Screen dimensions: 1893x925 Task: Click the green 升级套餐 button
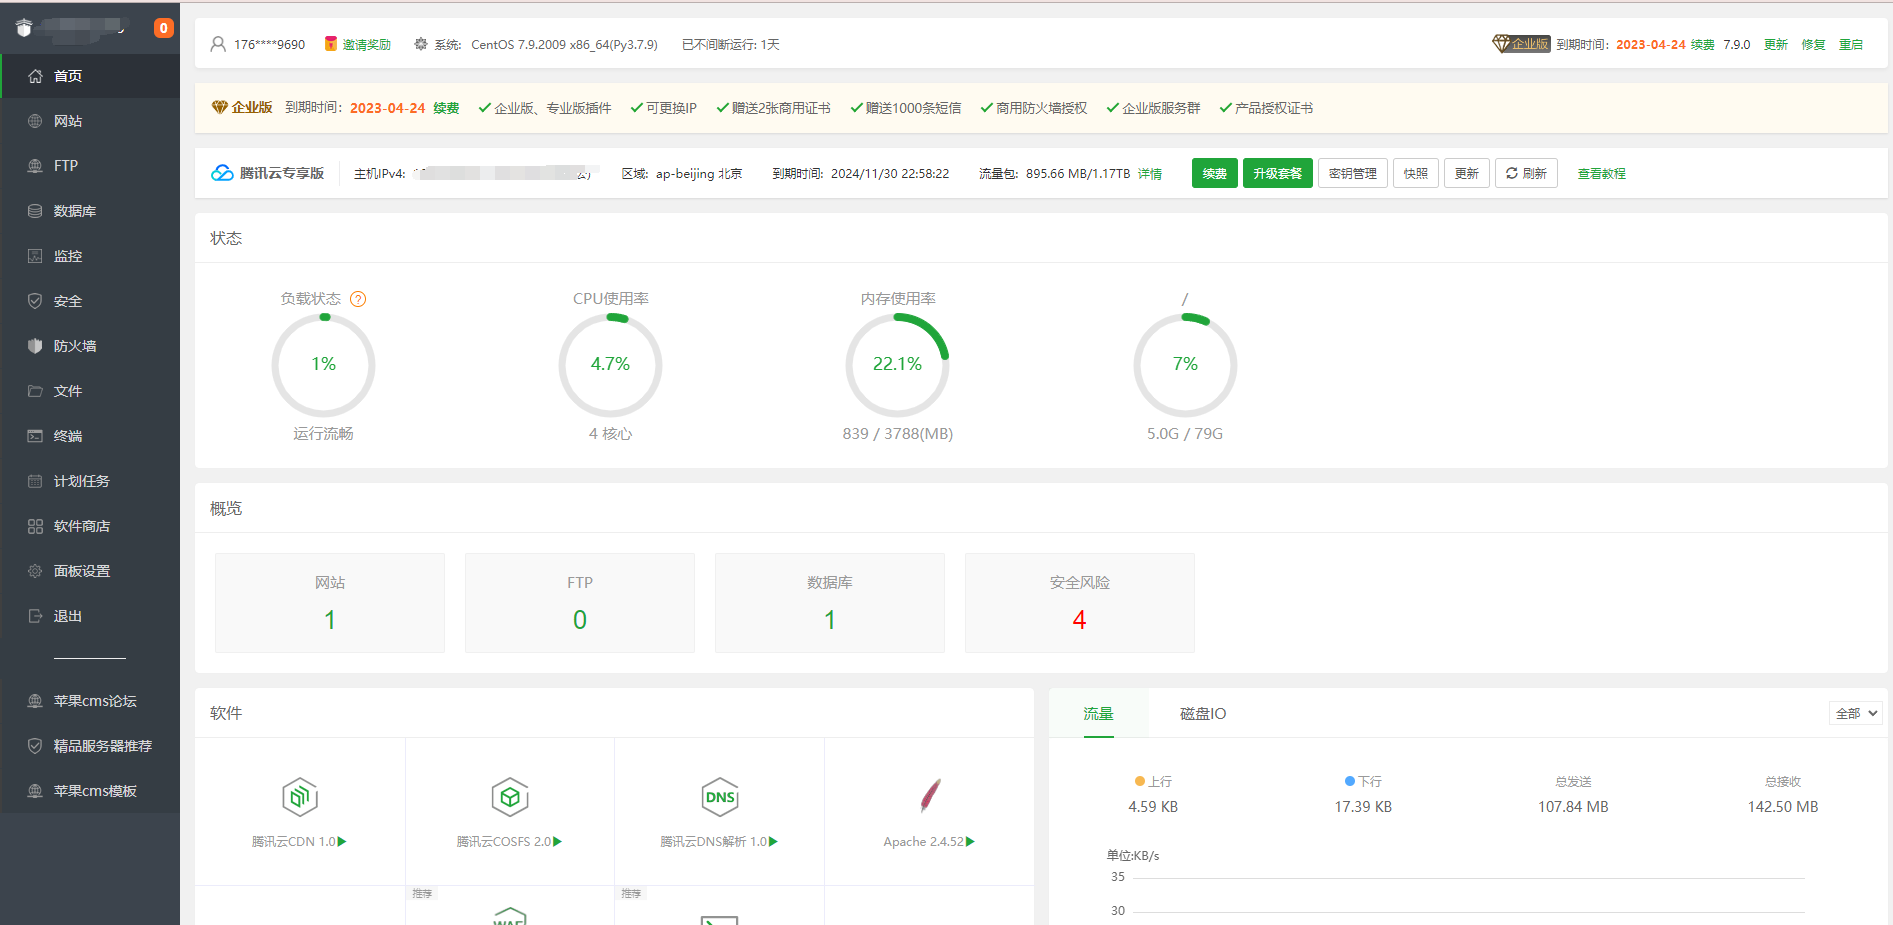pos(1277,173)
